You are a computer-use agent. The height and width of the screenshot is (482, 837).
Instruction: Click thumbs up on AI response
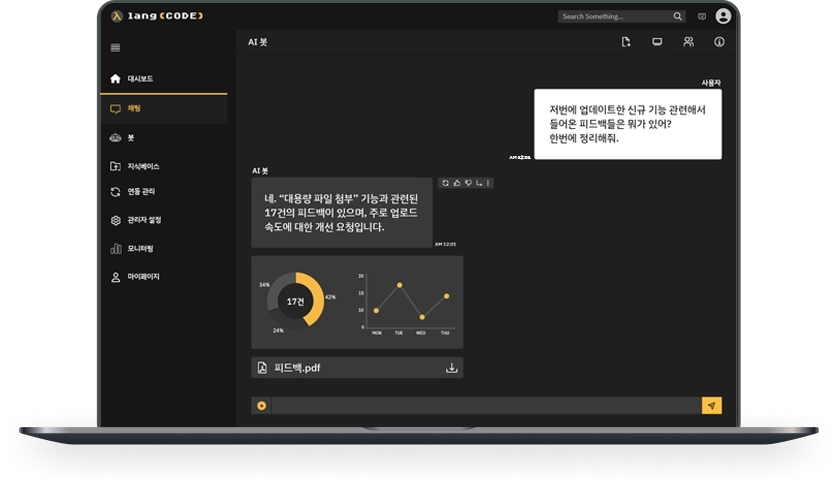457,183
